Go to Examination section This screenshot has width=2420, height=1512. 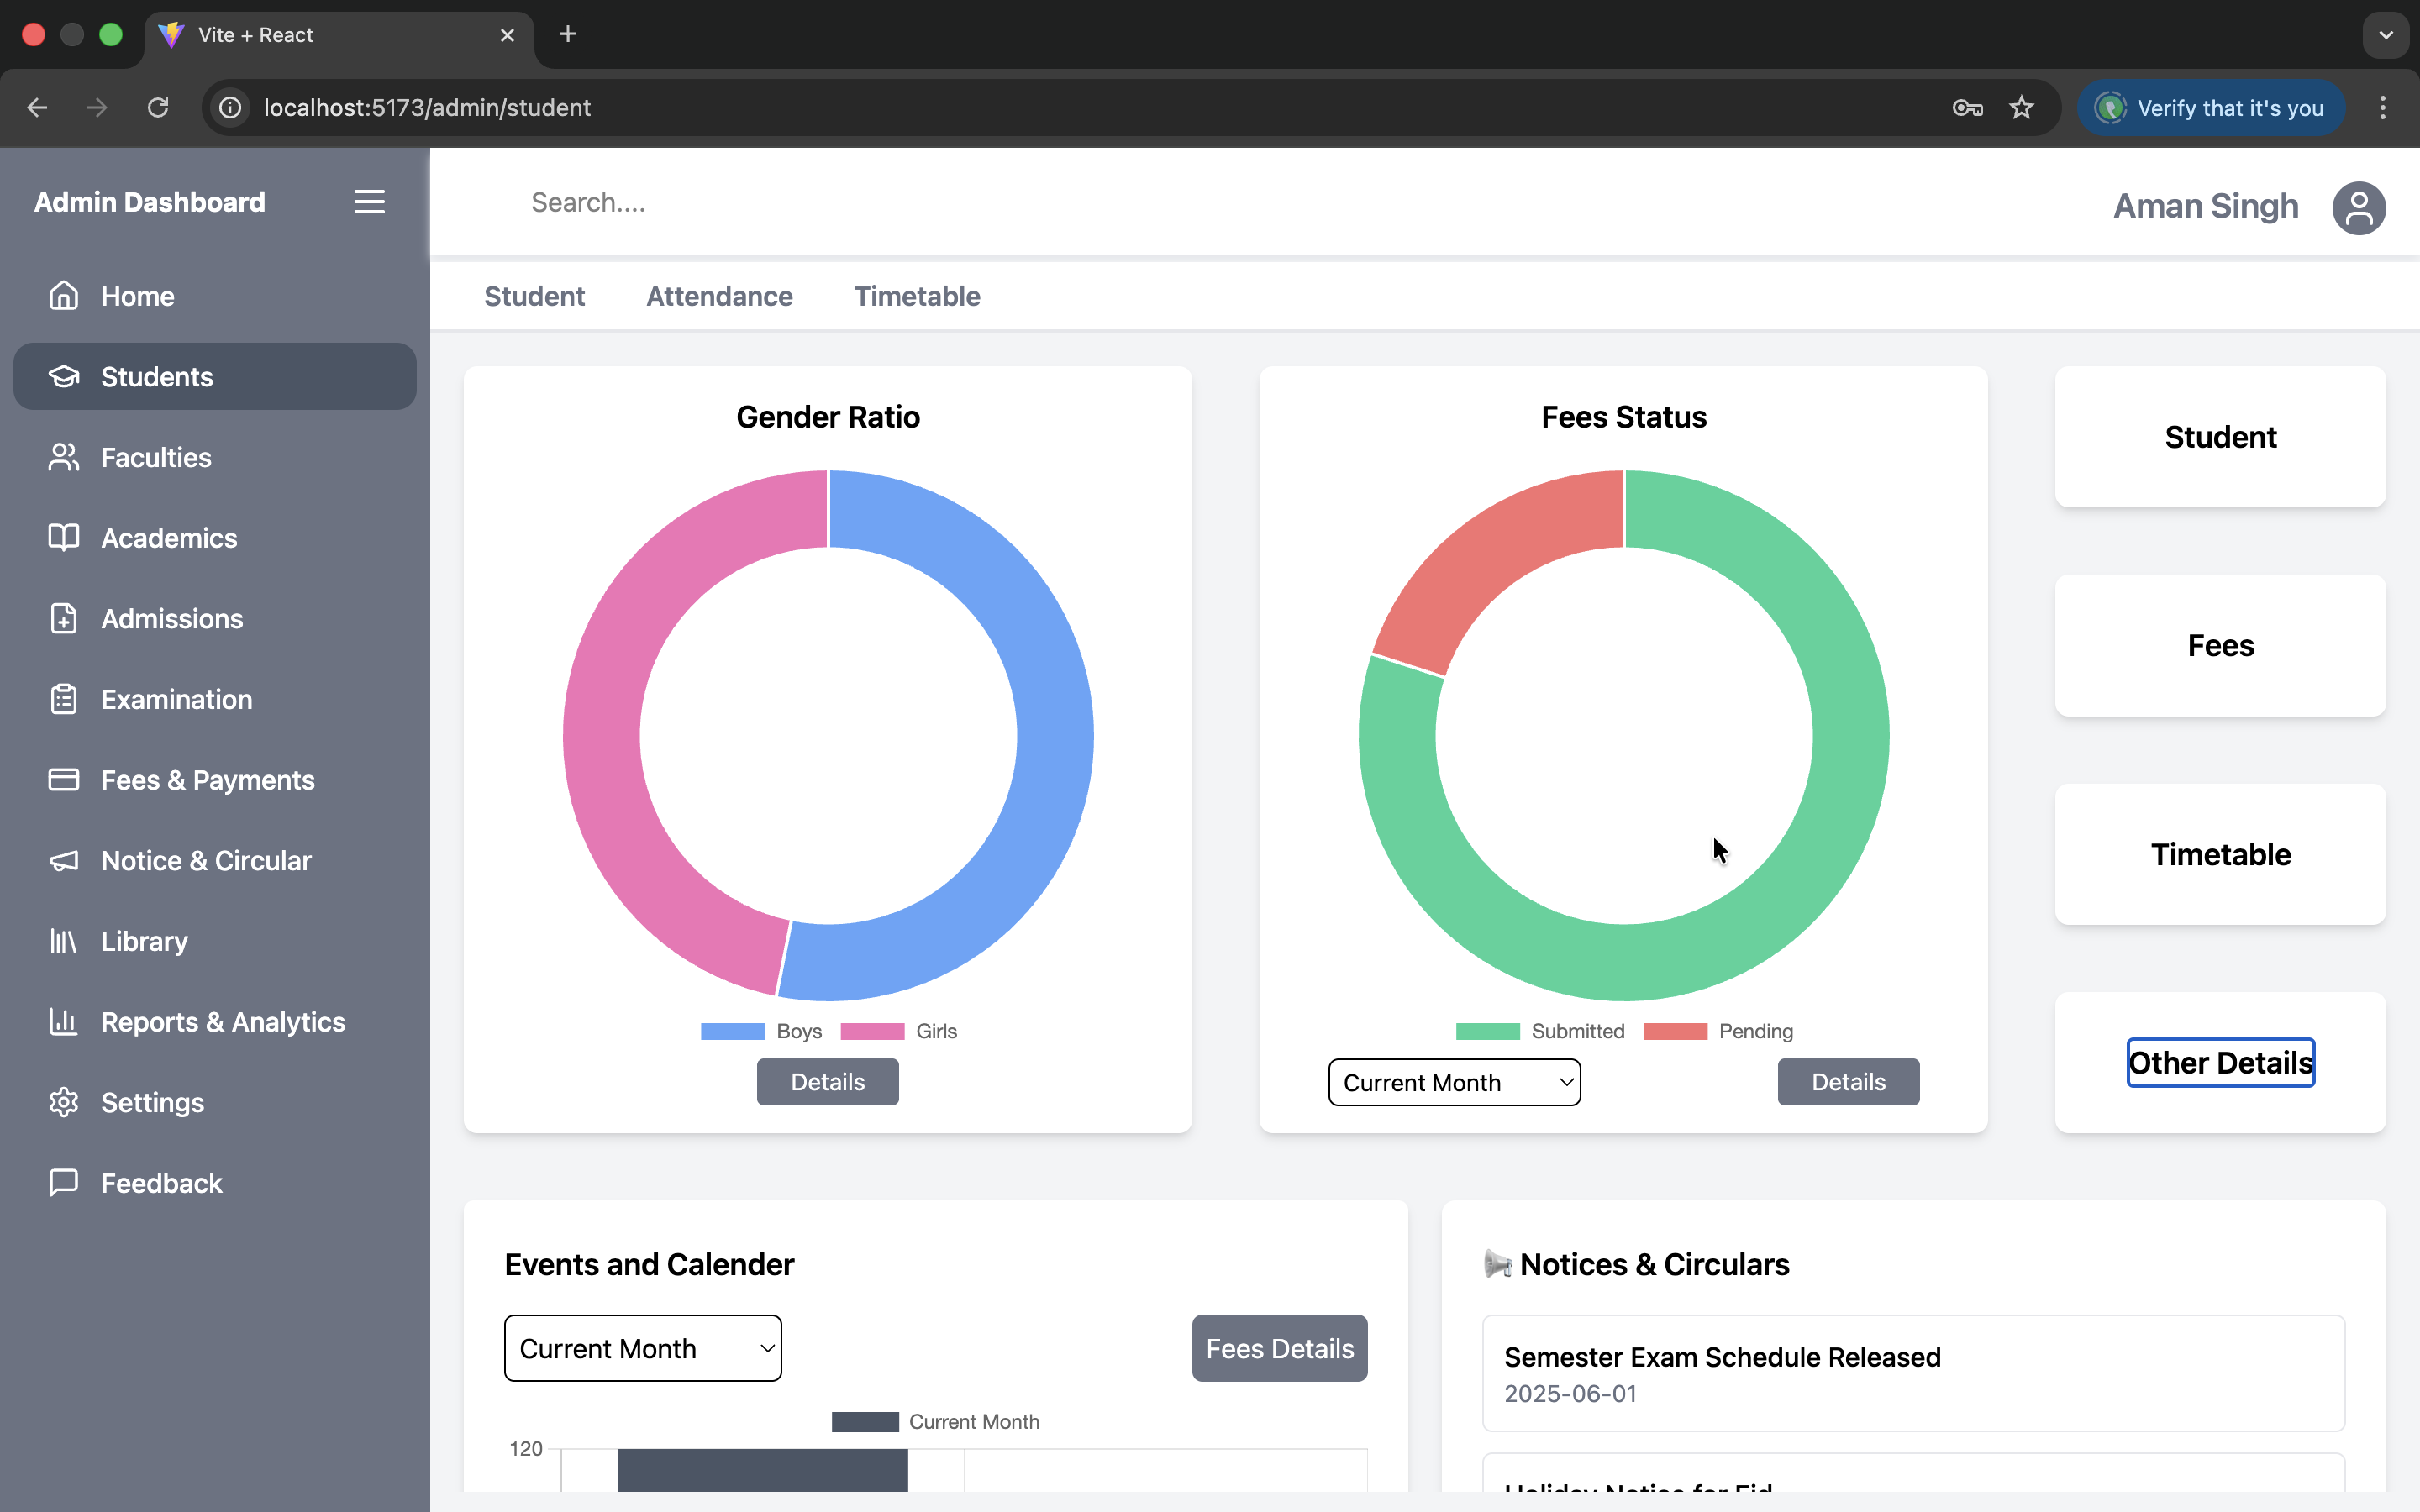tap(215, 699)
